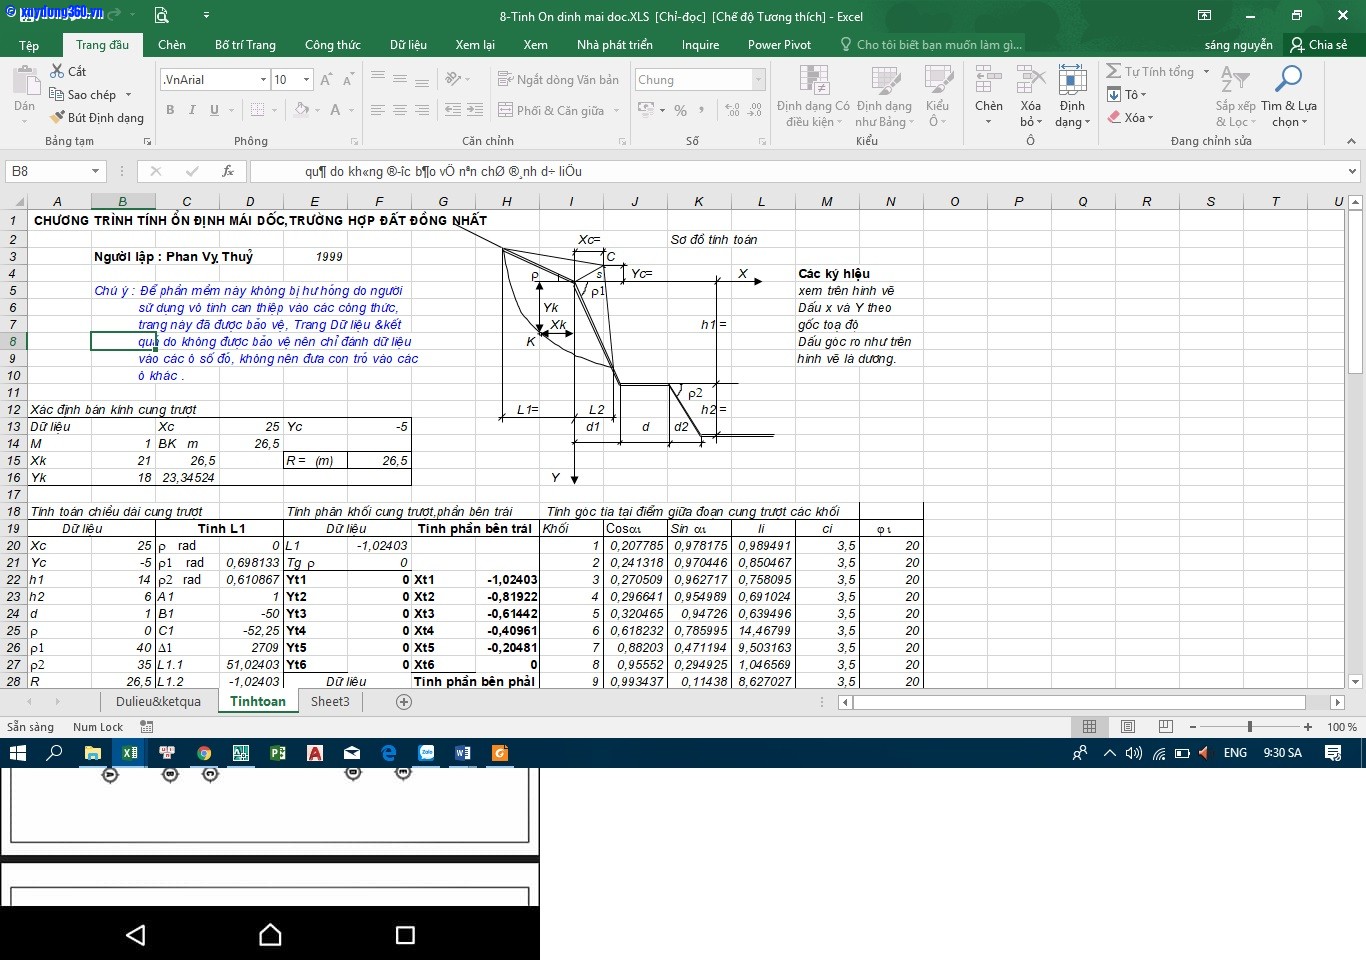Open the Chèn ribbon tab

172,45
